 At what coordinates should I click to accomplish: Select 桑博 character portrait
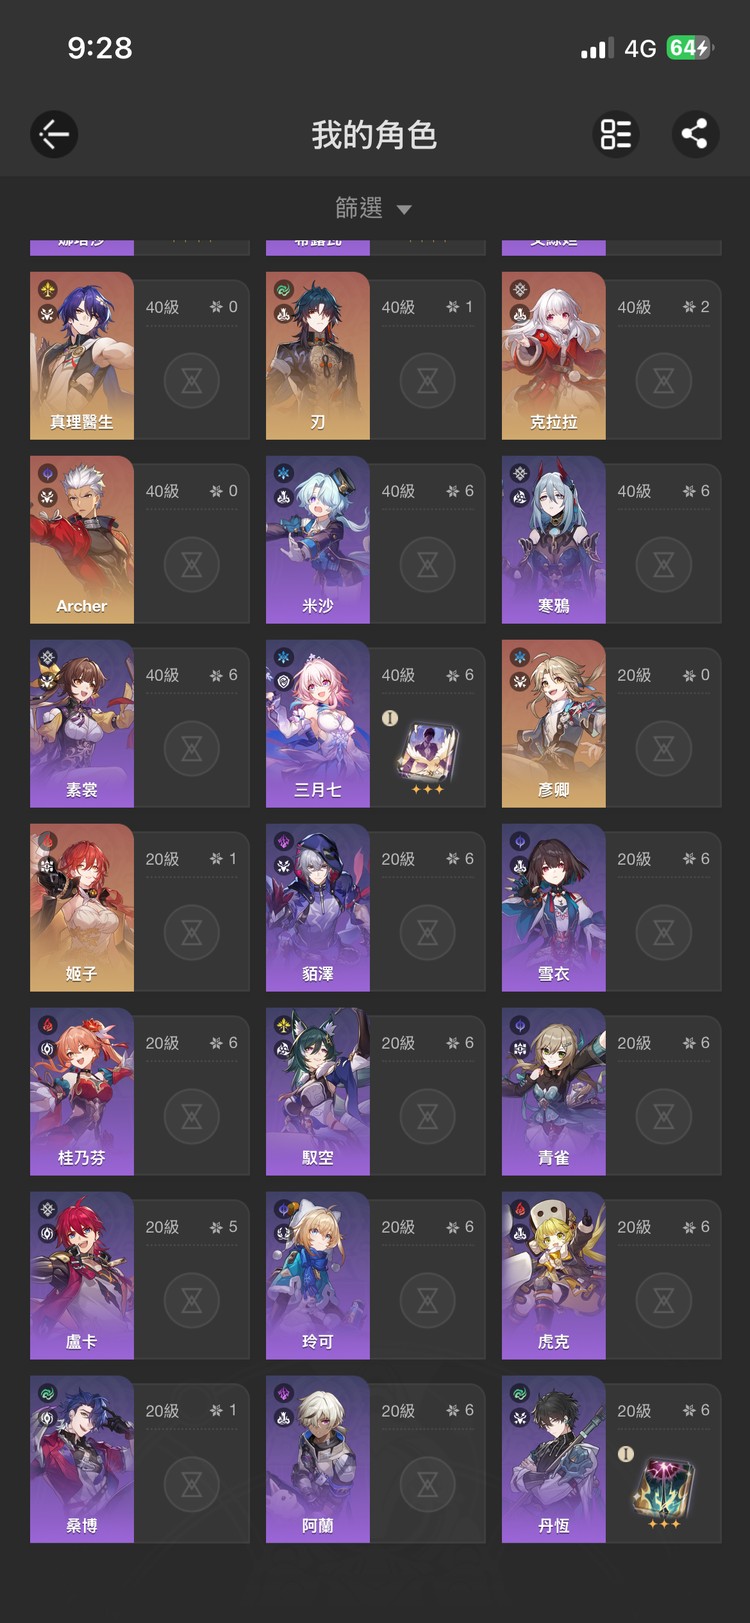(82, 1460)
